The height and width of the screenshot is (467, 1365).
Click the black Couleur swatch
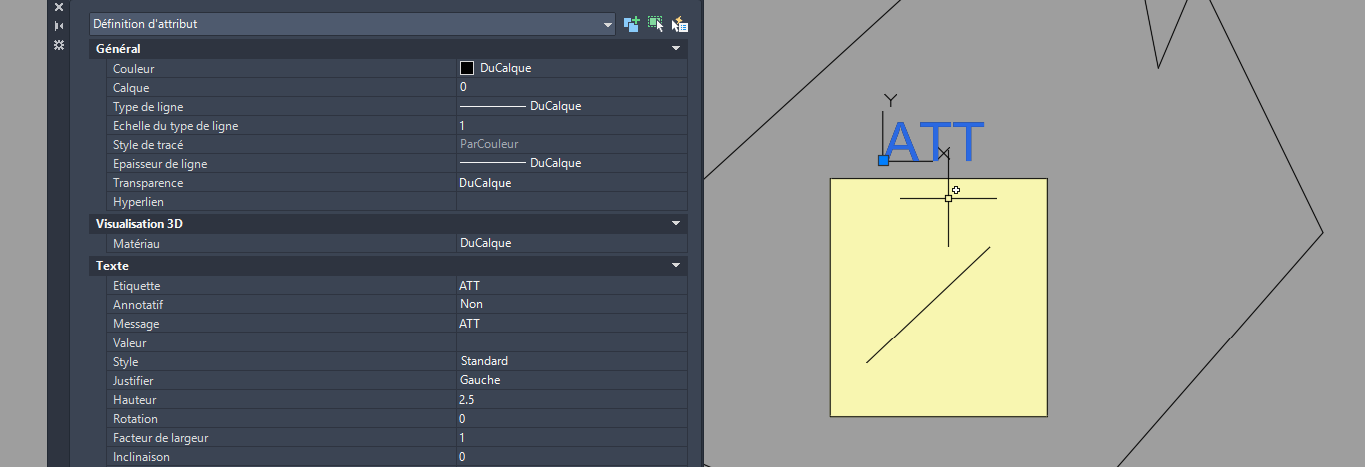click(467, 68)
